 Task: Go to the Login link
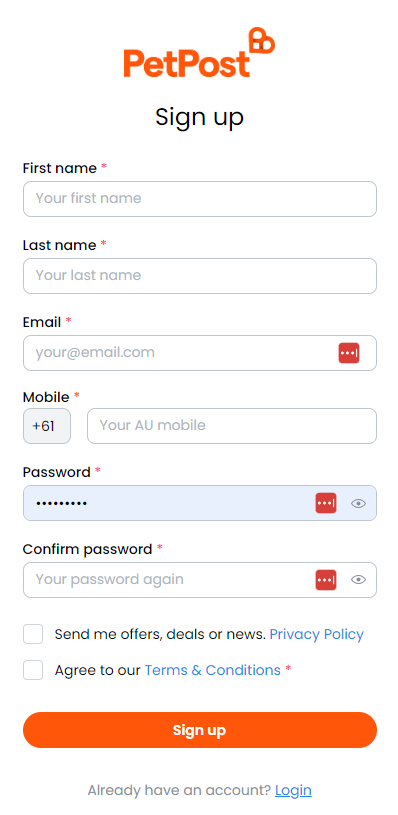(x=293, y=790)
